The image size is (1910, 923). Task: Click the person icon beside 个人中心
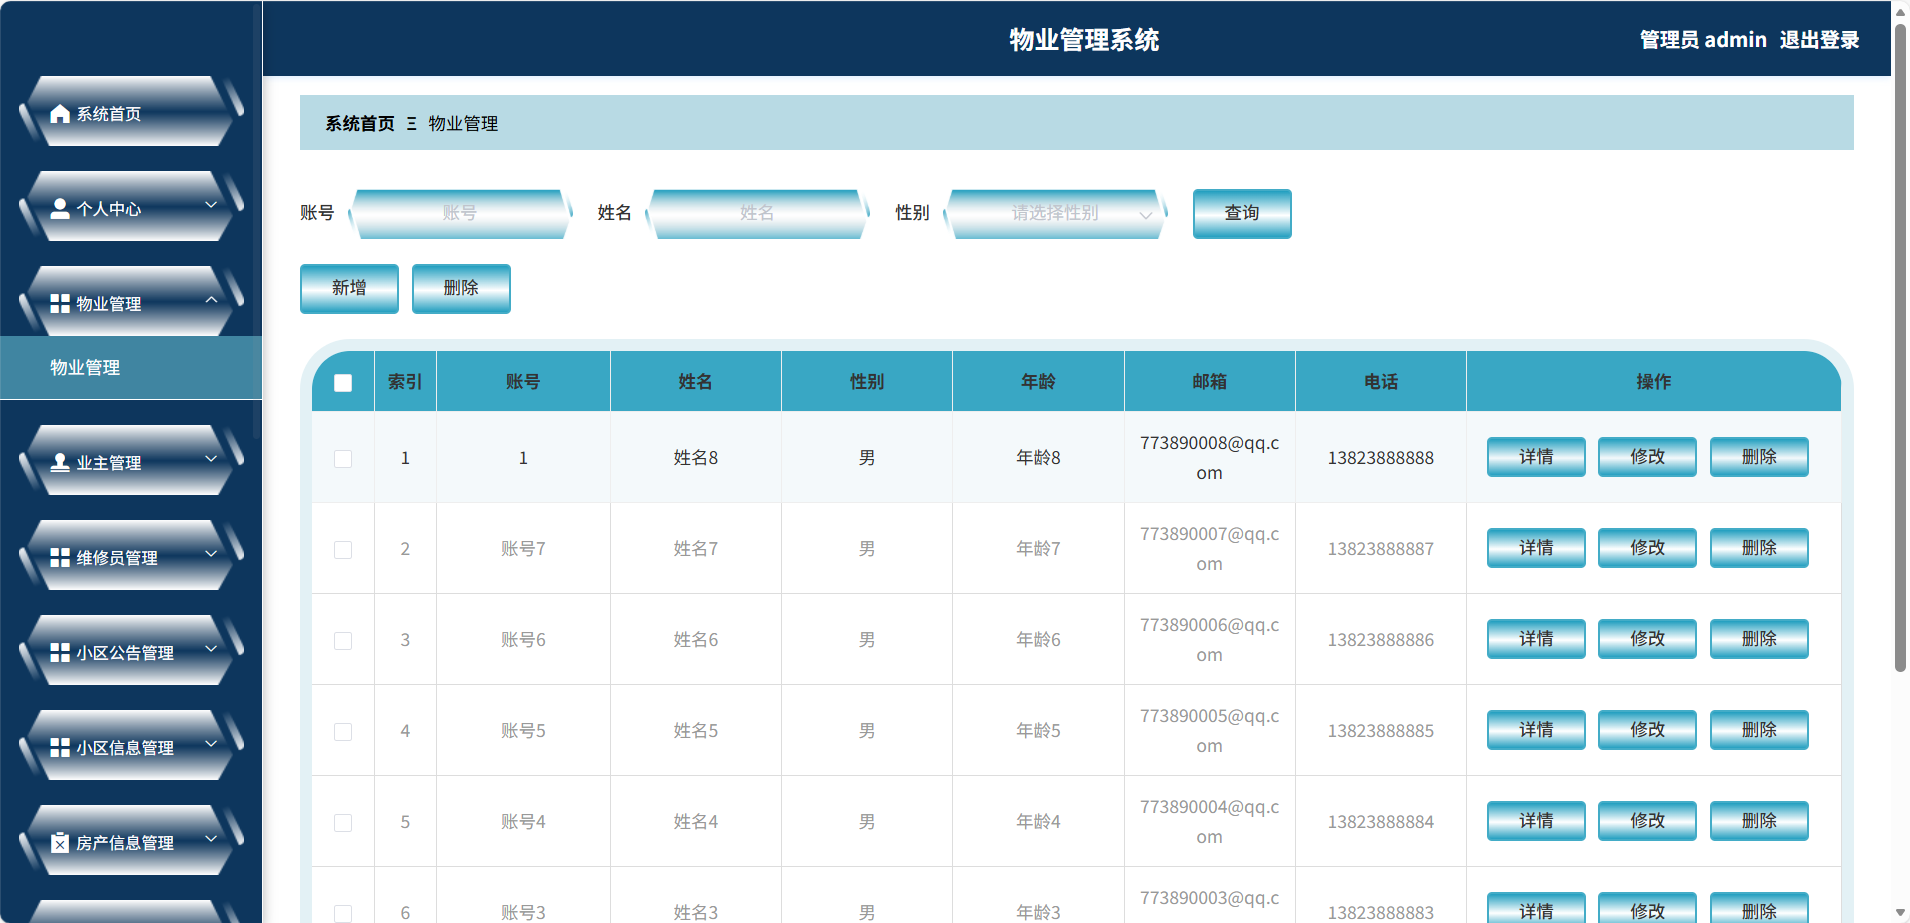click(x=60, y=208)
